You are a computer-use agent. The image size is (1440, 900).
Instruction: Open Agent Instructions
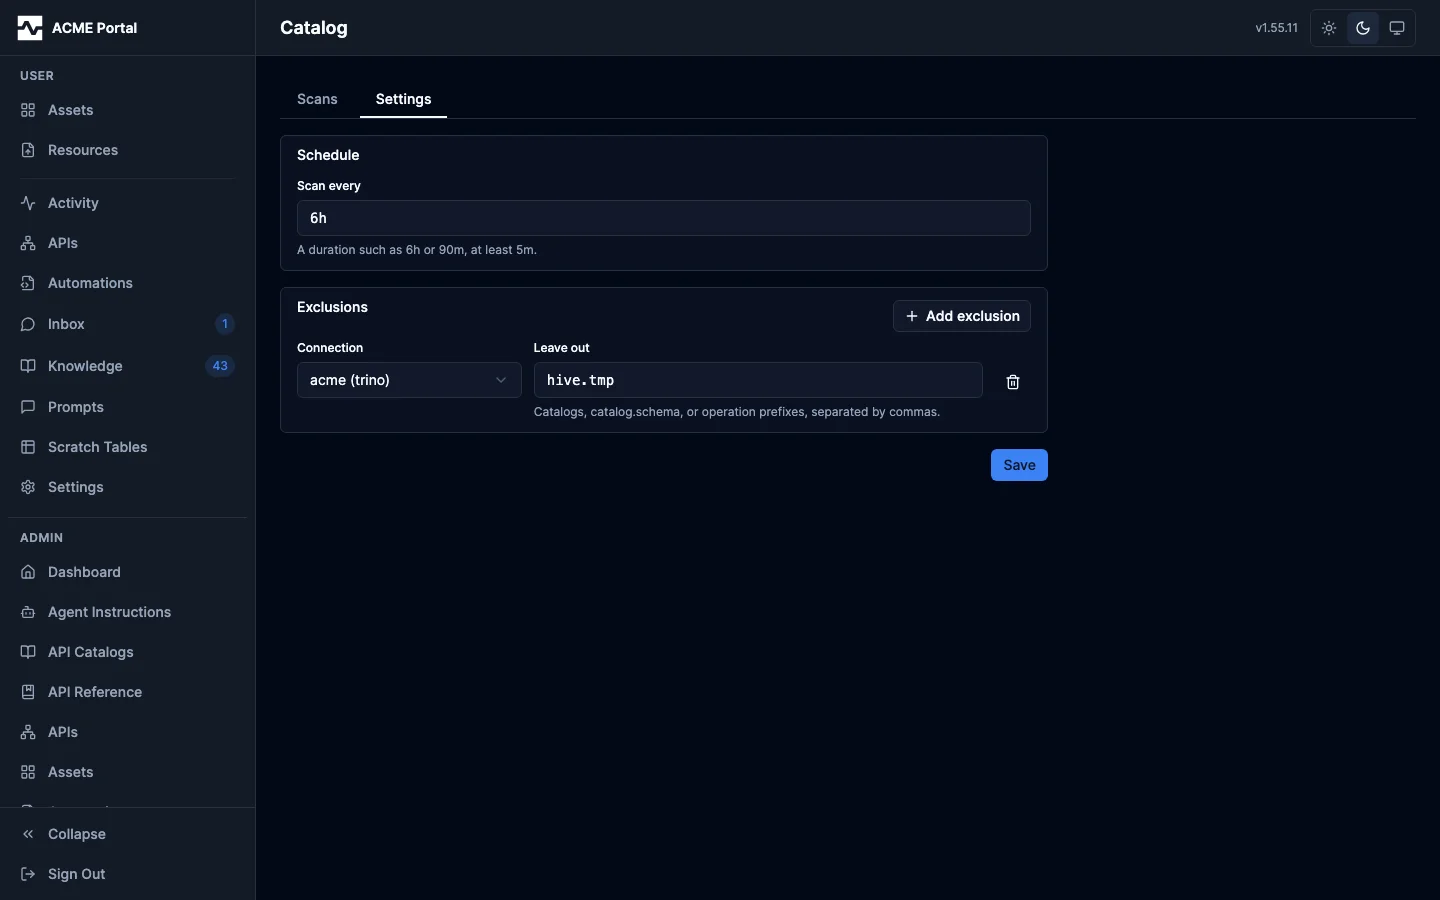pos(127,612)
